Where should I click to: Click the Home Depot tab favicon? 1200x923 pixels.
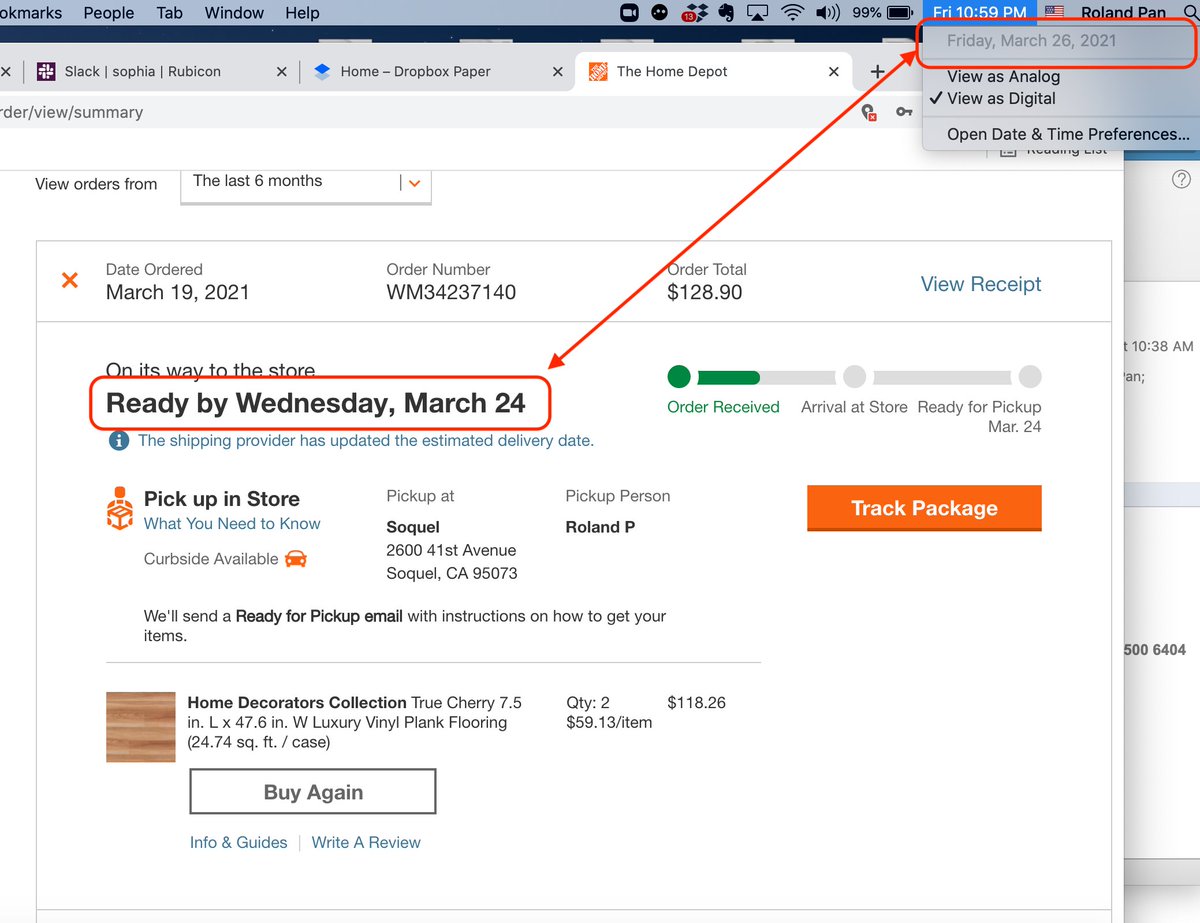pyautogui.click(x=598, y=71)
